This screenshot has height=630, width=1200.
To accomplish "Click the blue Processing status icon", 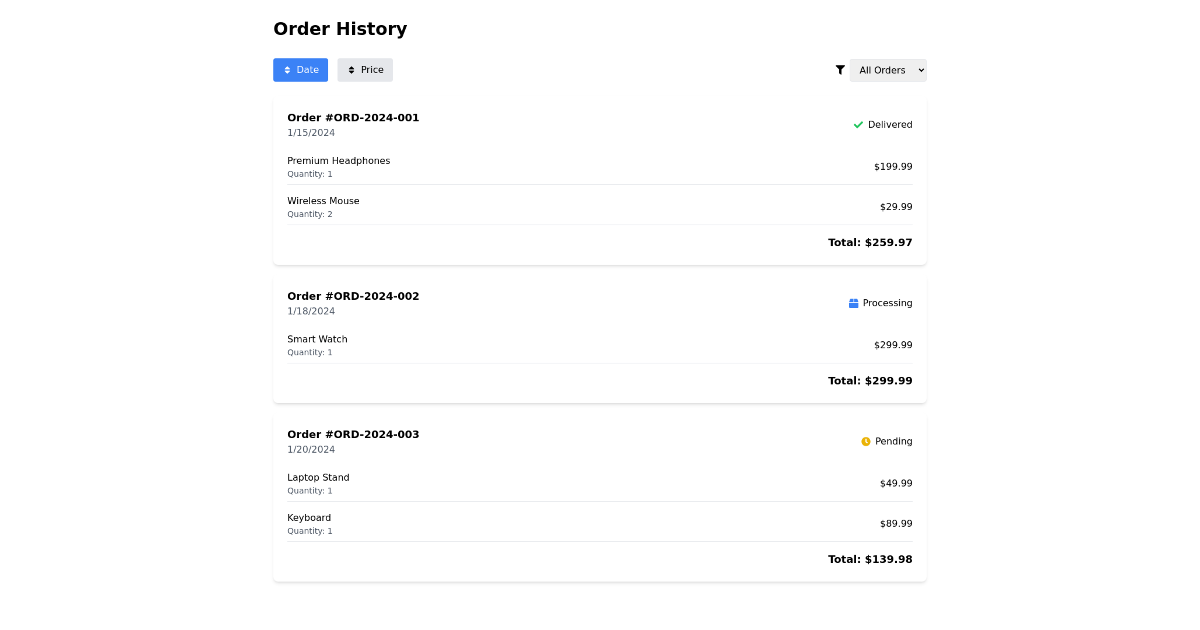I will tap(853, 302).
